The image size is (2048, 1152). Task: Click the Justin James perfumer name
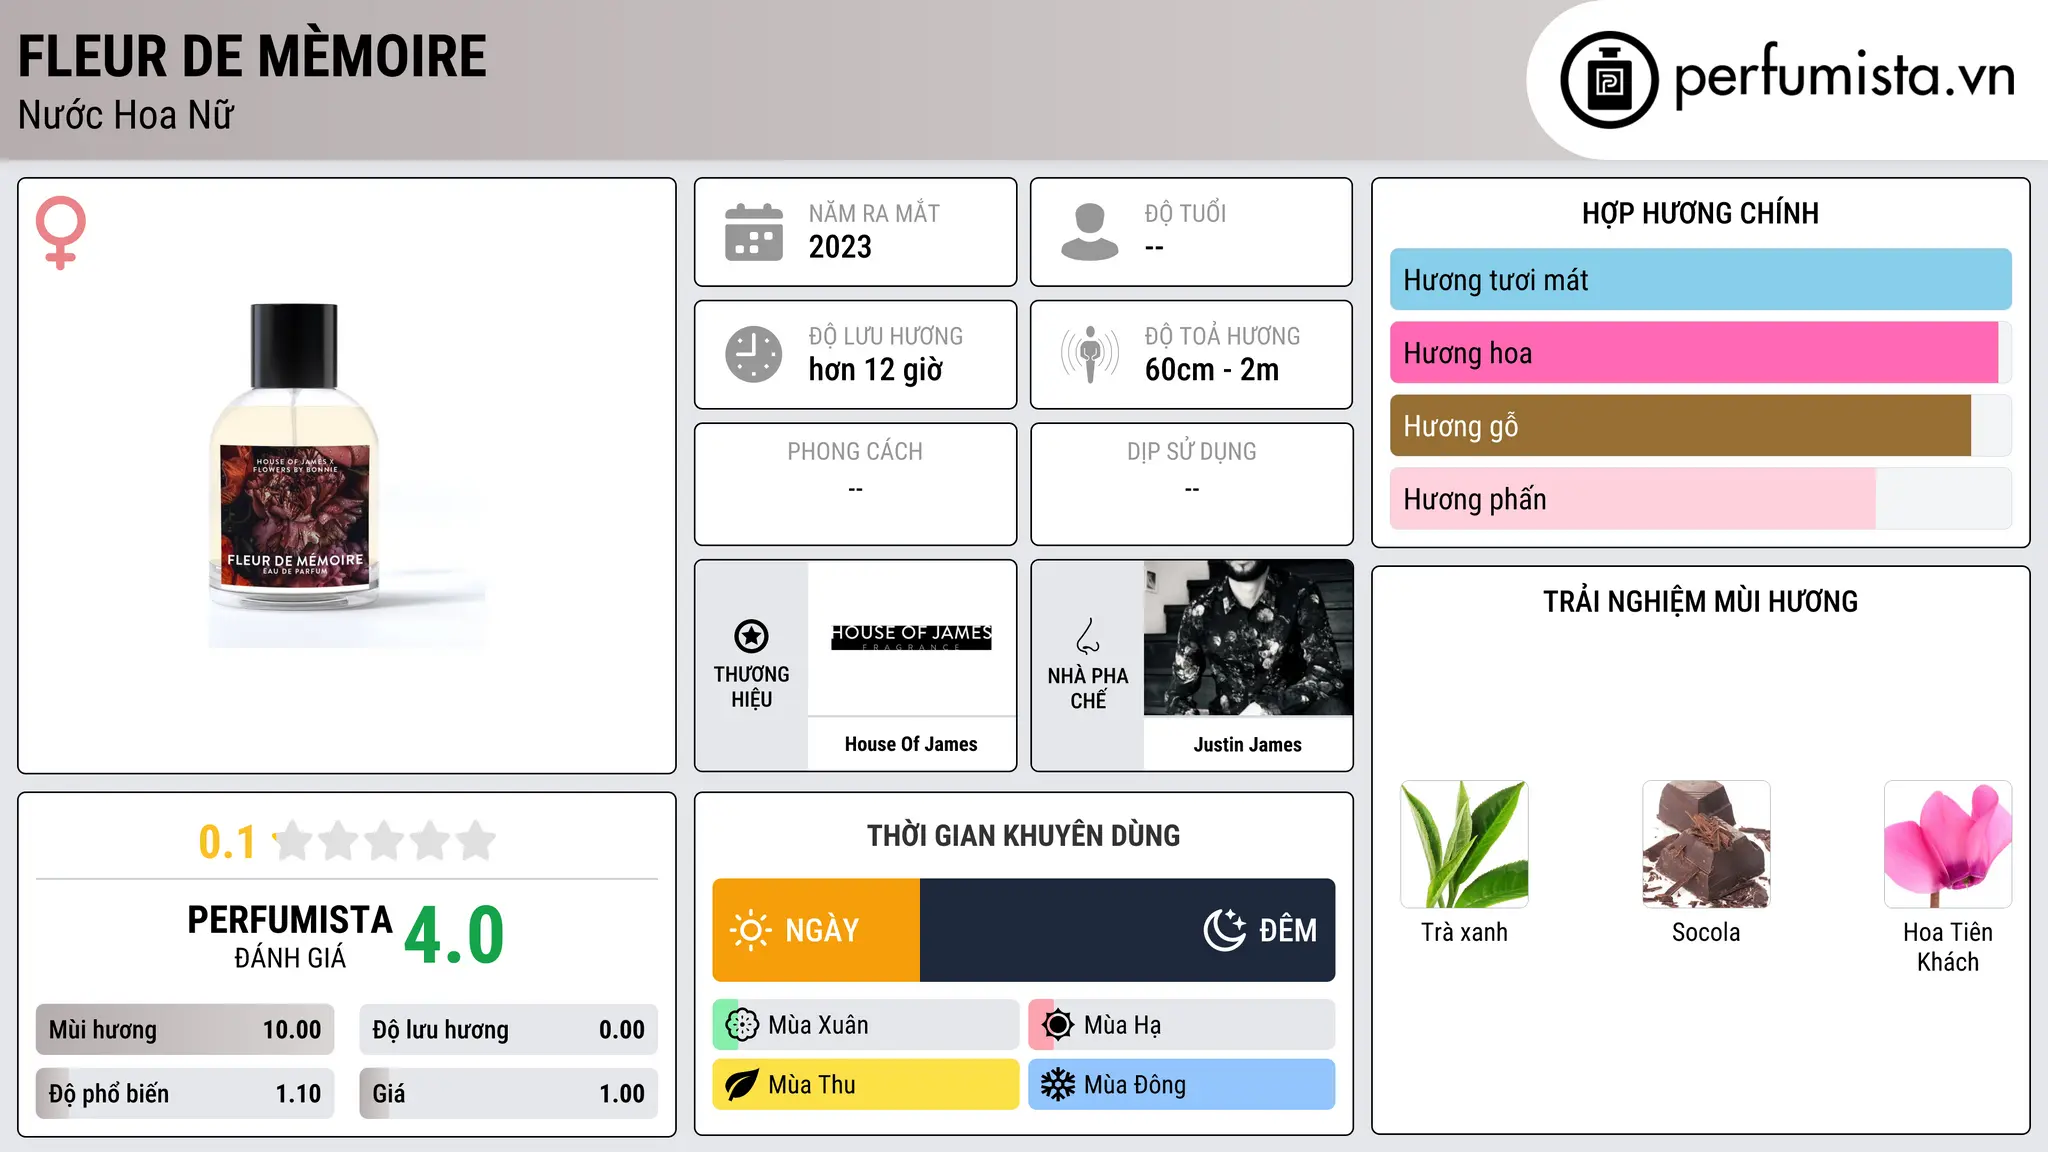[x=1248, y=744]
